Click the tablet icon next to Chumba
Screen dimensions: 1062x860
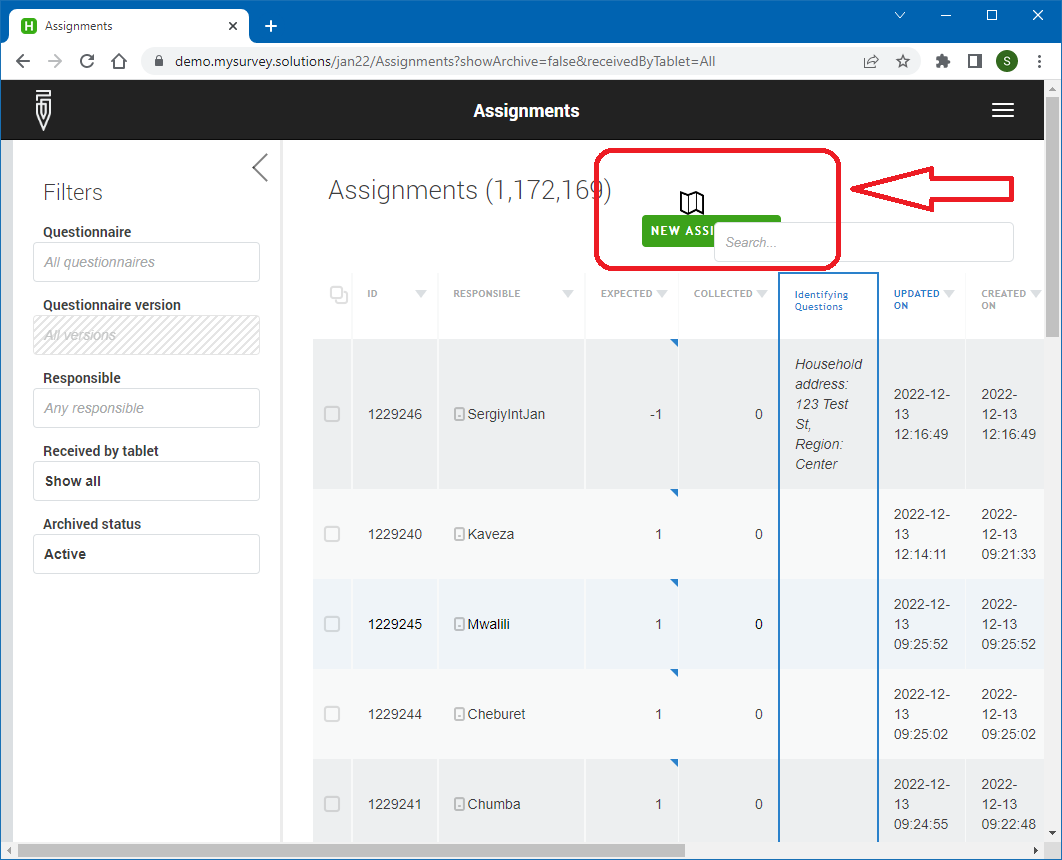click(459, 804)
